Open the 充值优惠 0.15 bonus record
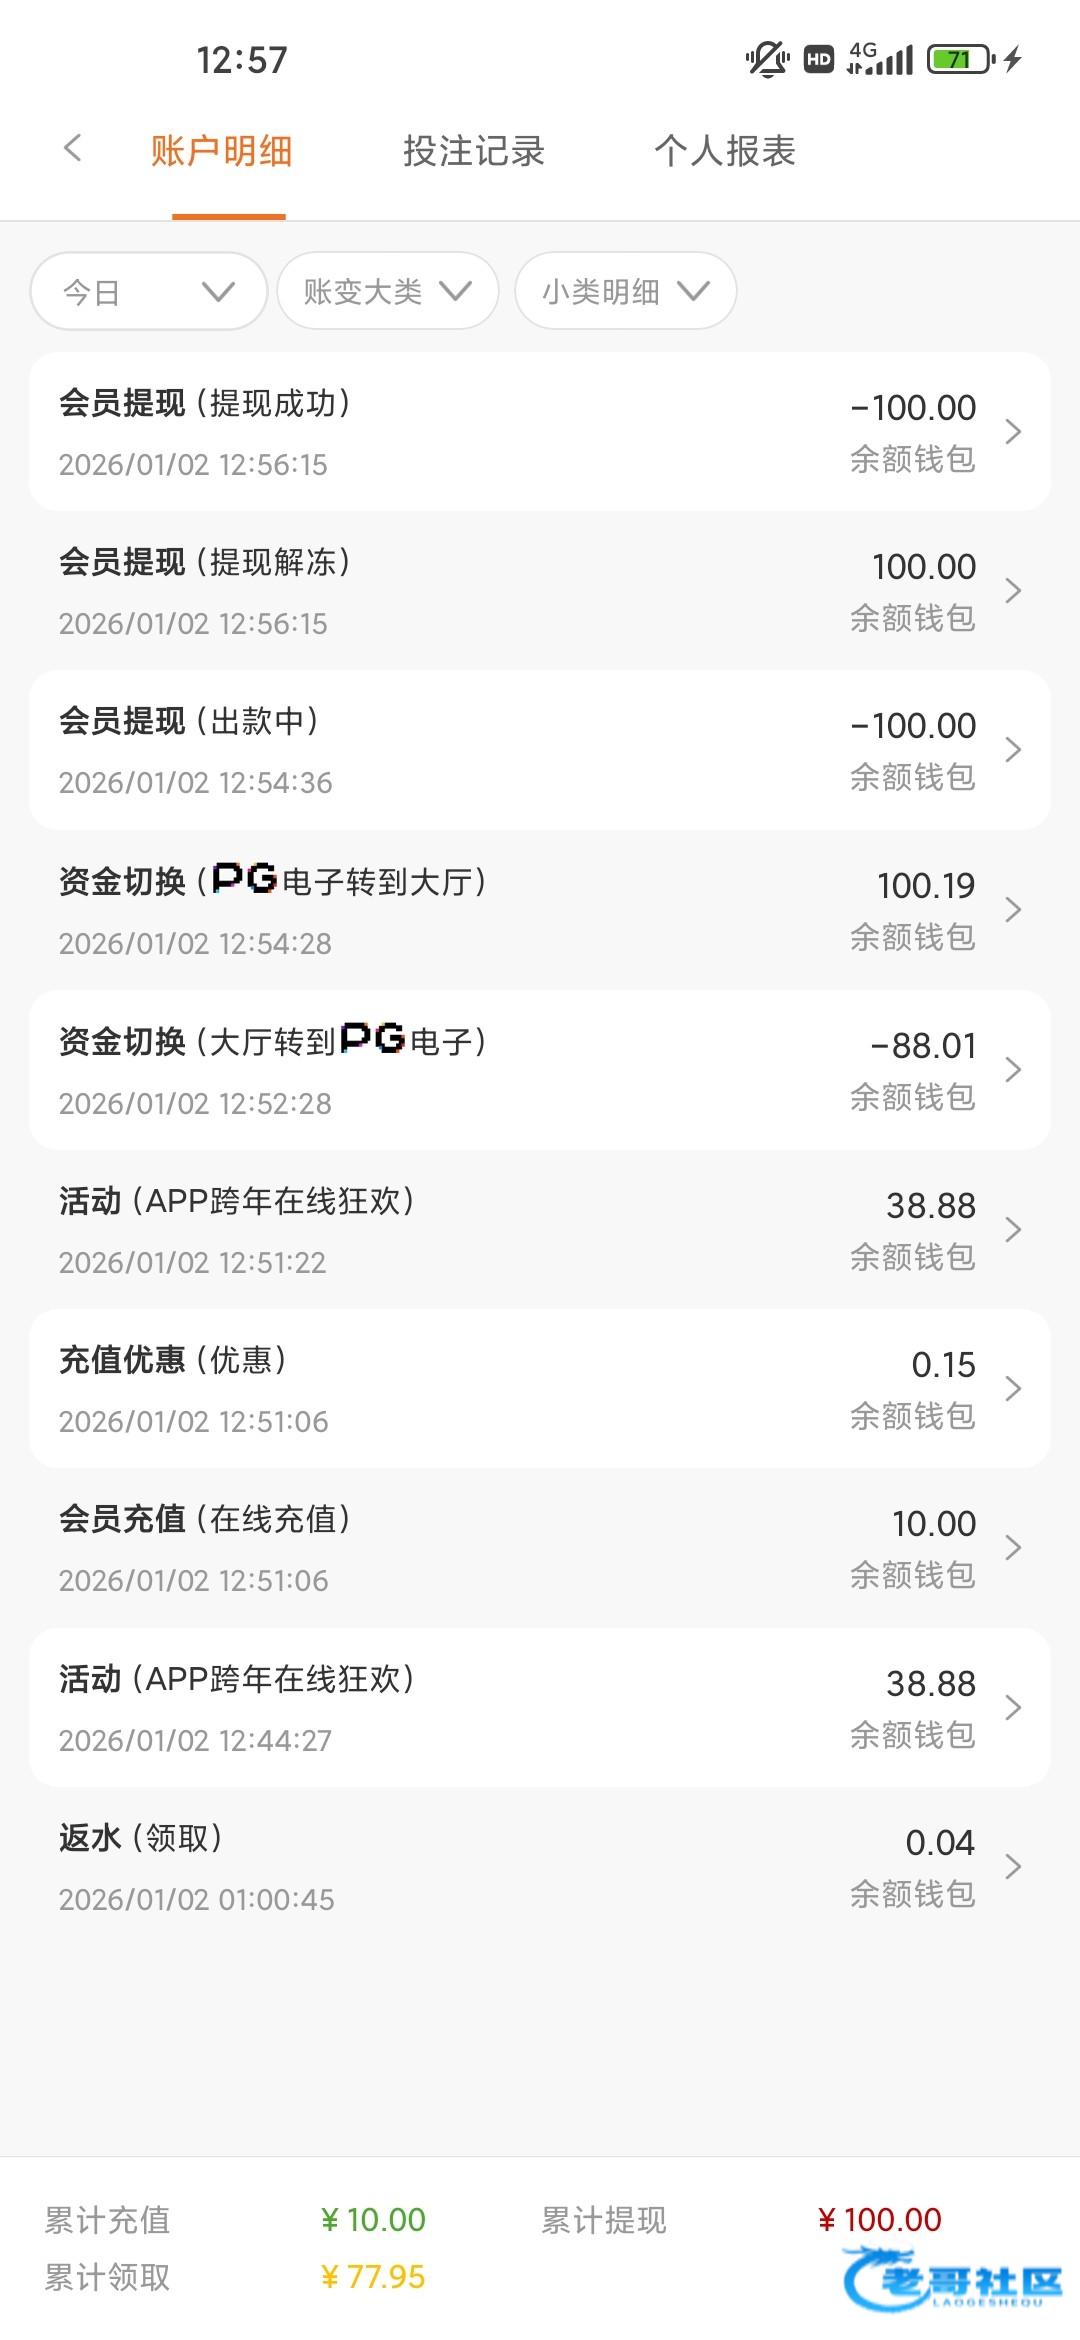Screen dimensions: 1080x2340 click(x=540, y=1388)
